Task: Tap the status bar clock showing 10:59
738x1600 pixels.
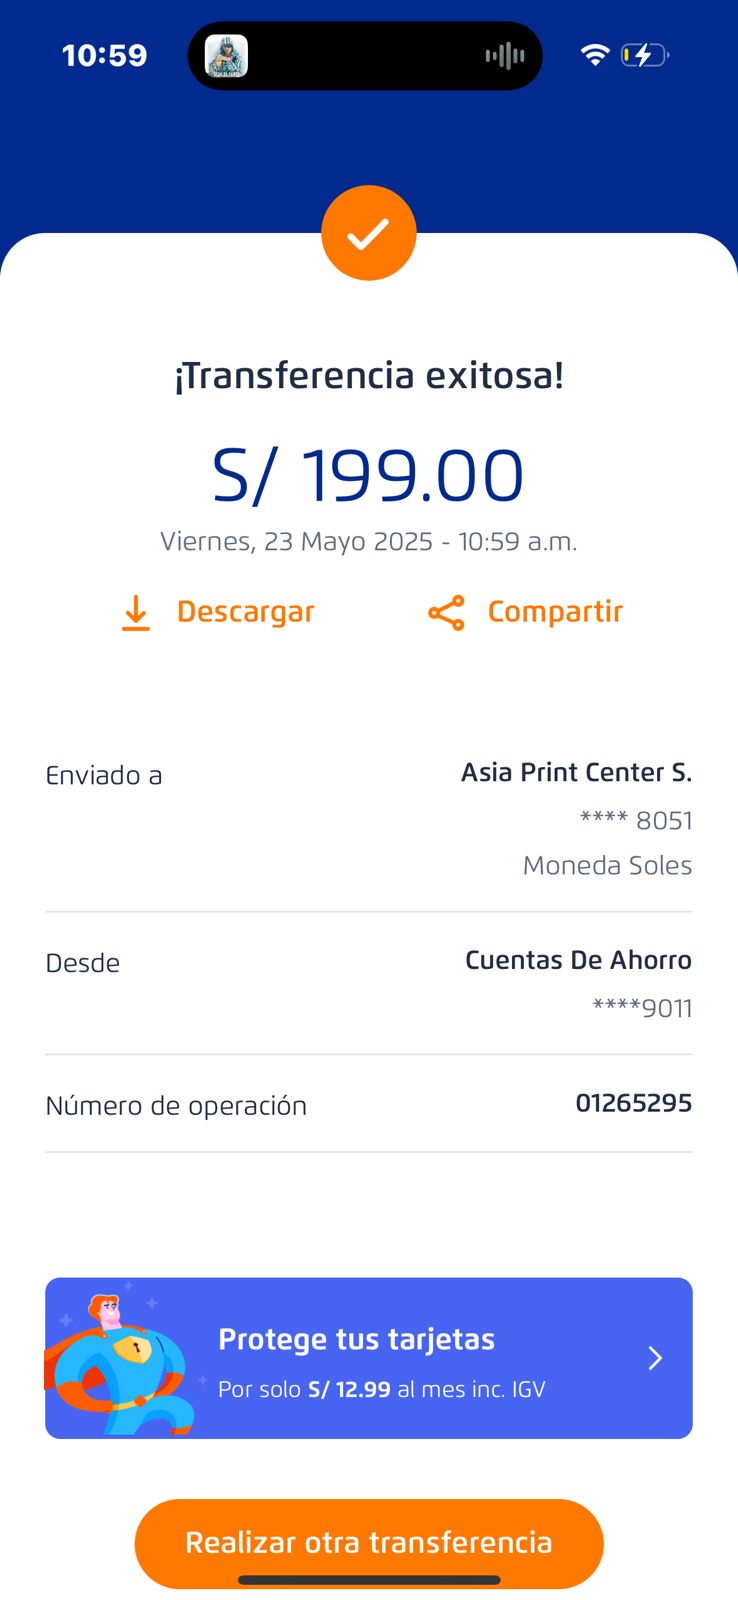Action: click(x=104, y=55)
